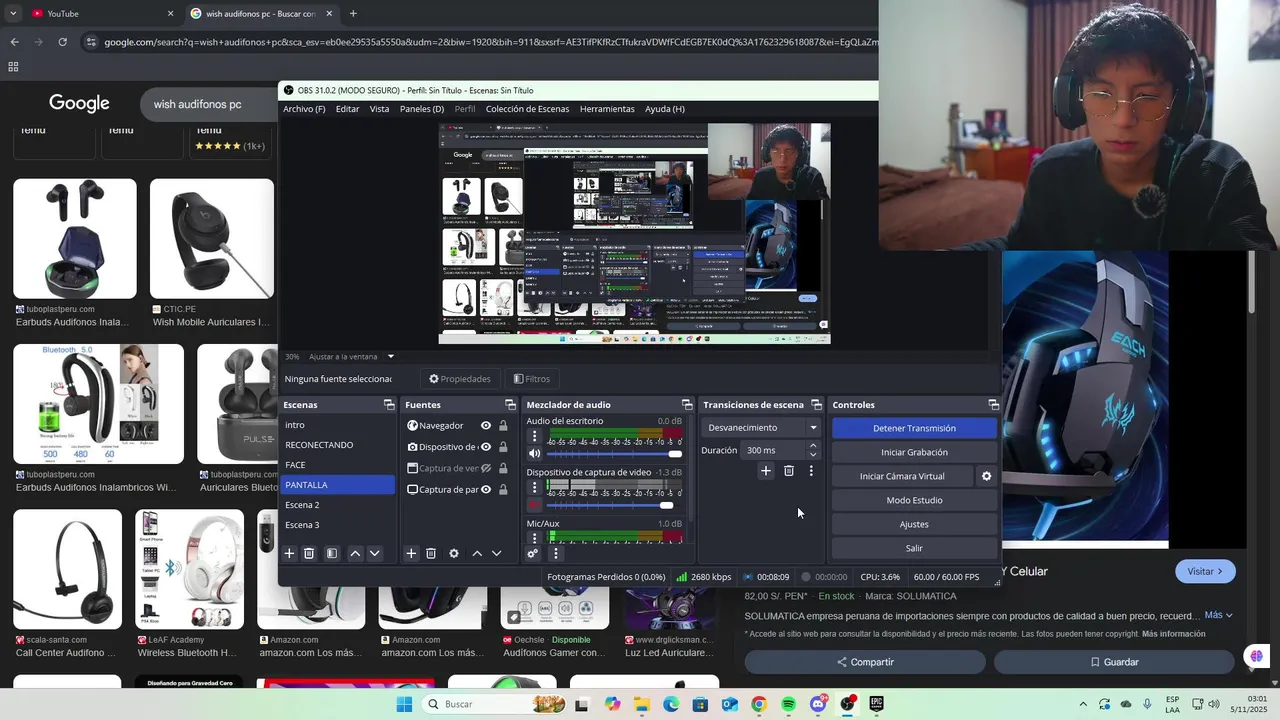The height and width of the screenshot is (720, 1280).
Task: Click Guardar button in browser
Action: (x=1114, y=662)
